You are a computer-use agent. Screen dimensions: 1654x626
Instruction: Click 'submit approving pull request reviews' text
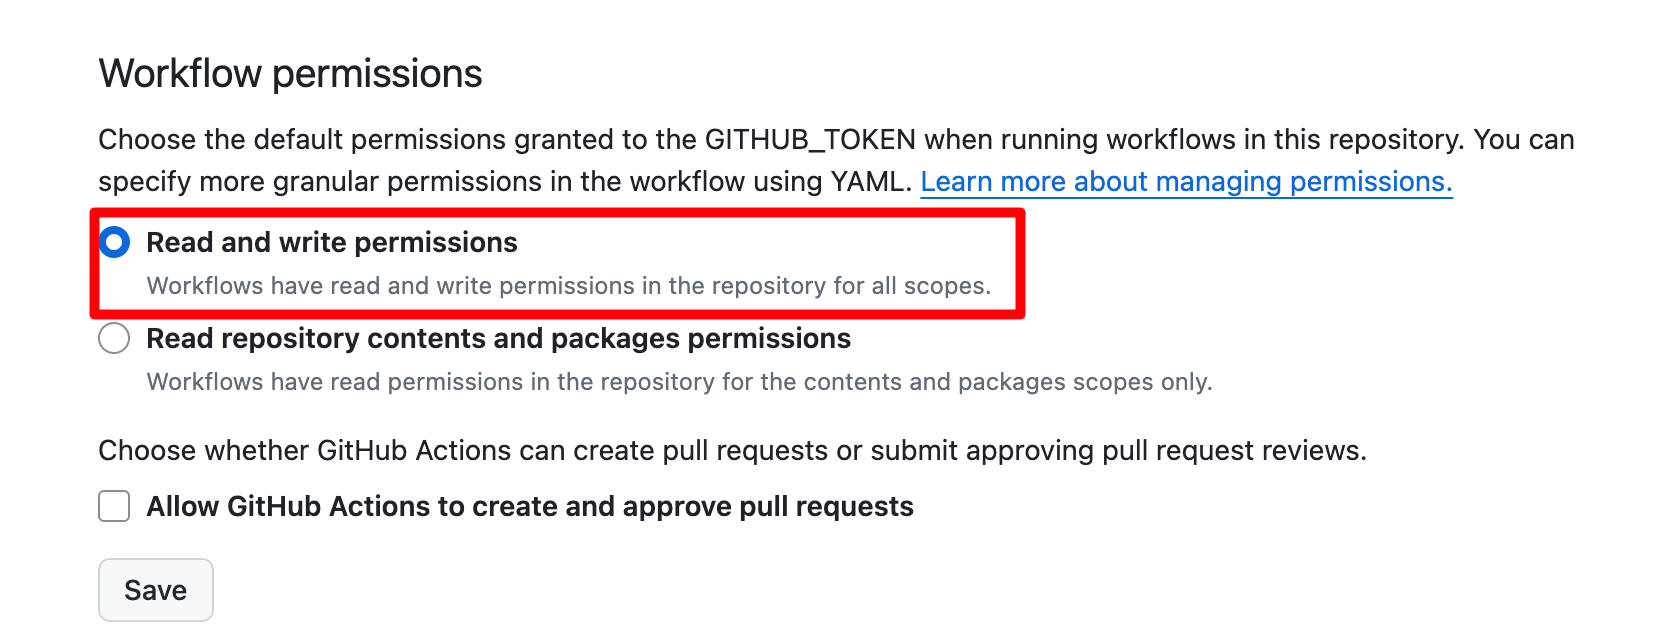coord(1118,451)
